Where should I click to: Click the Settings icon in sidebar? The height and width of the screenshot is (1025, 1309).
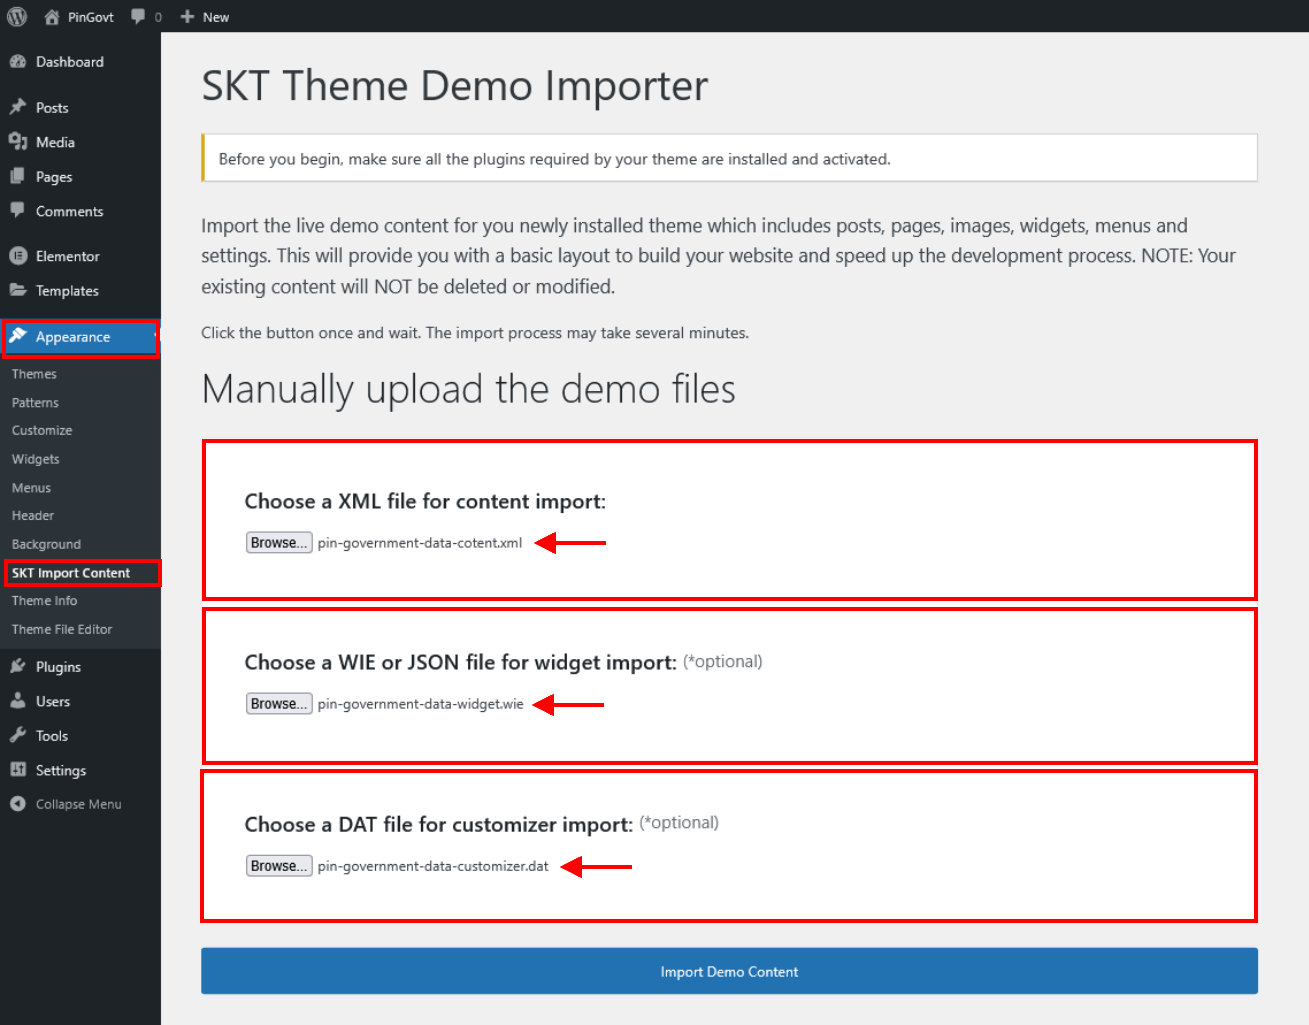tap(18, 770)
